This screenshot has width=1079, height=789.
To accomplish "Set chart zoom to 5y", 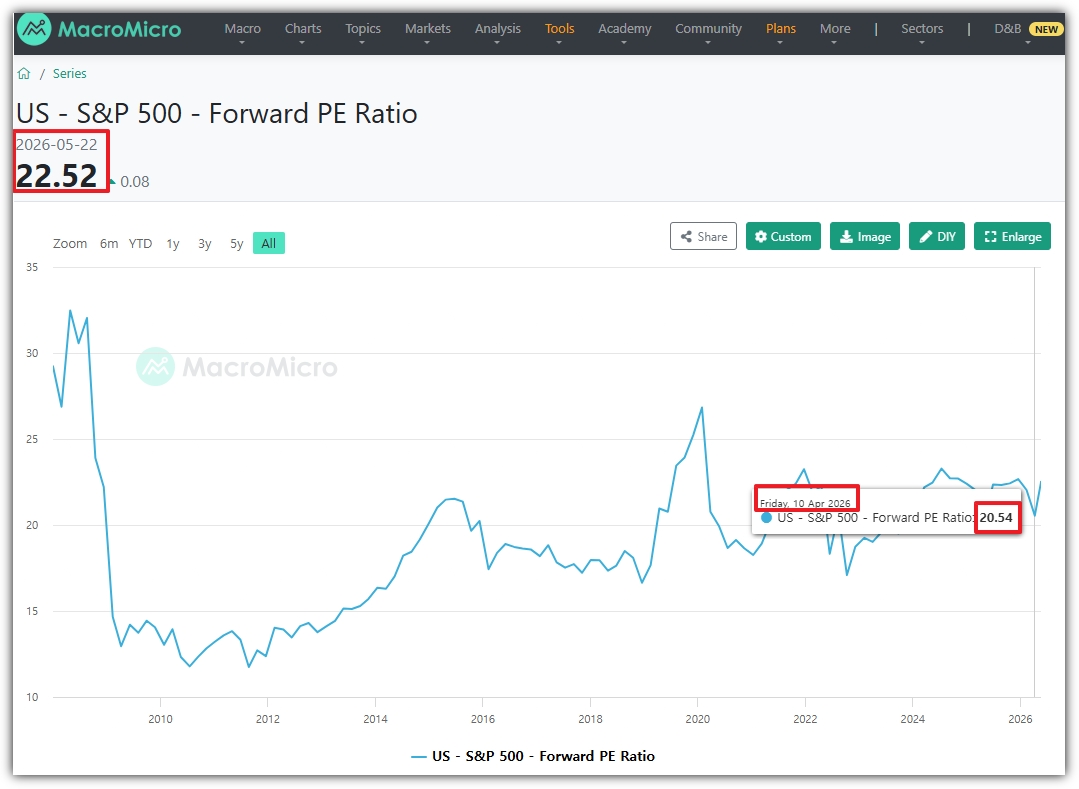I will [x=237, y=244].
